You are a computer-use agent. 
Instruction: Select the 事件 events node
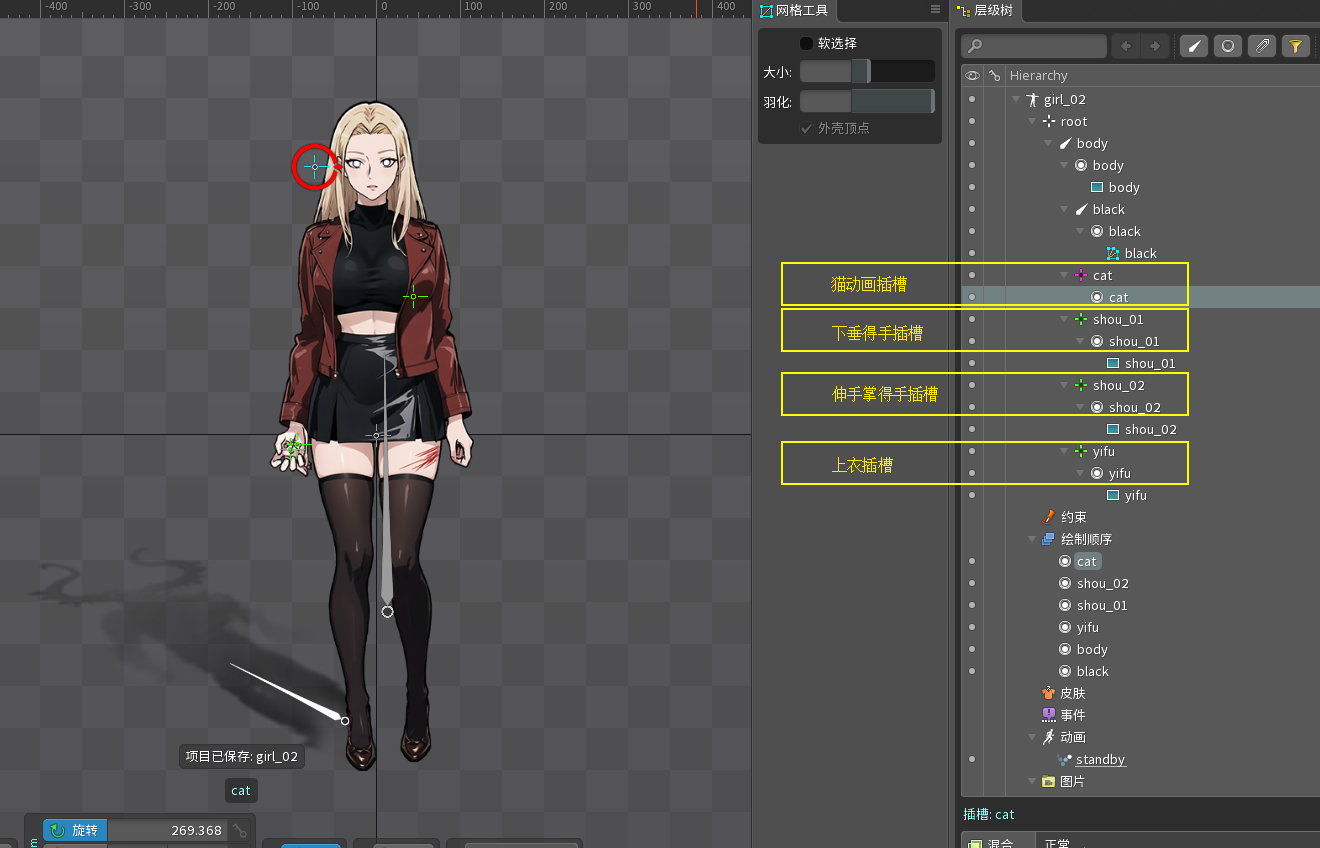[x=1072, y=715]
